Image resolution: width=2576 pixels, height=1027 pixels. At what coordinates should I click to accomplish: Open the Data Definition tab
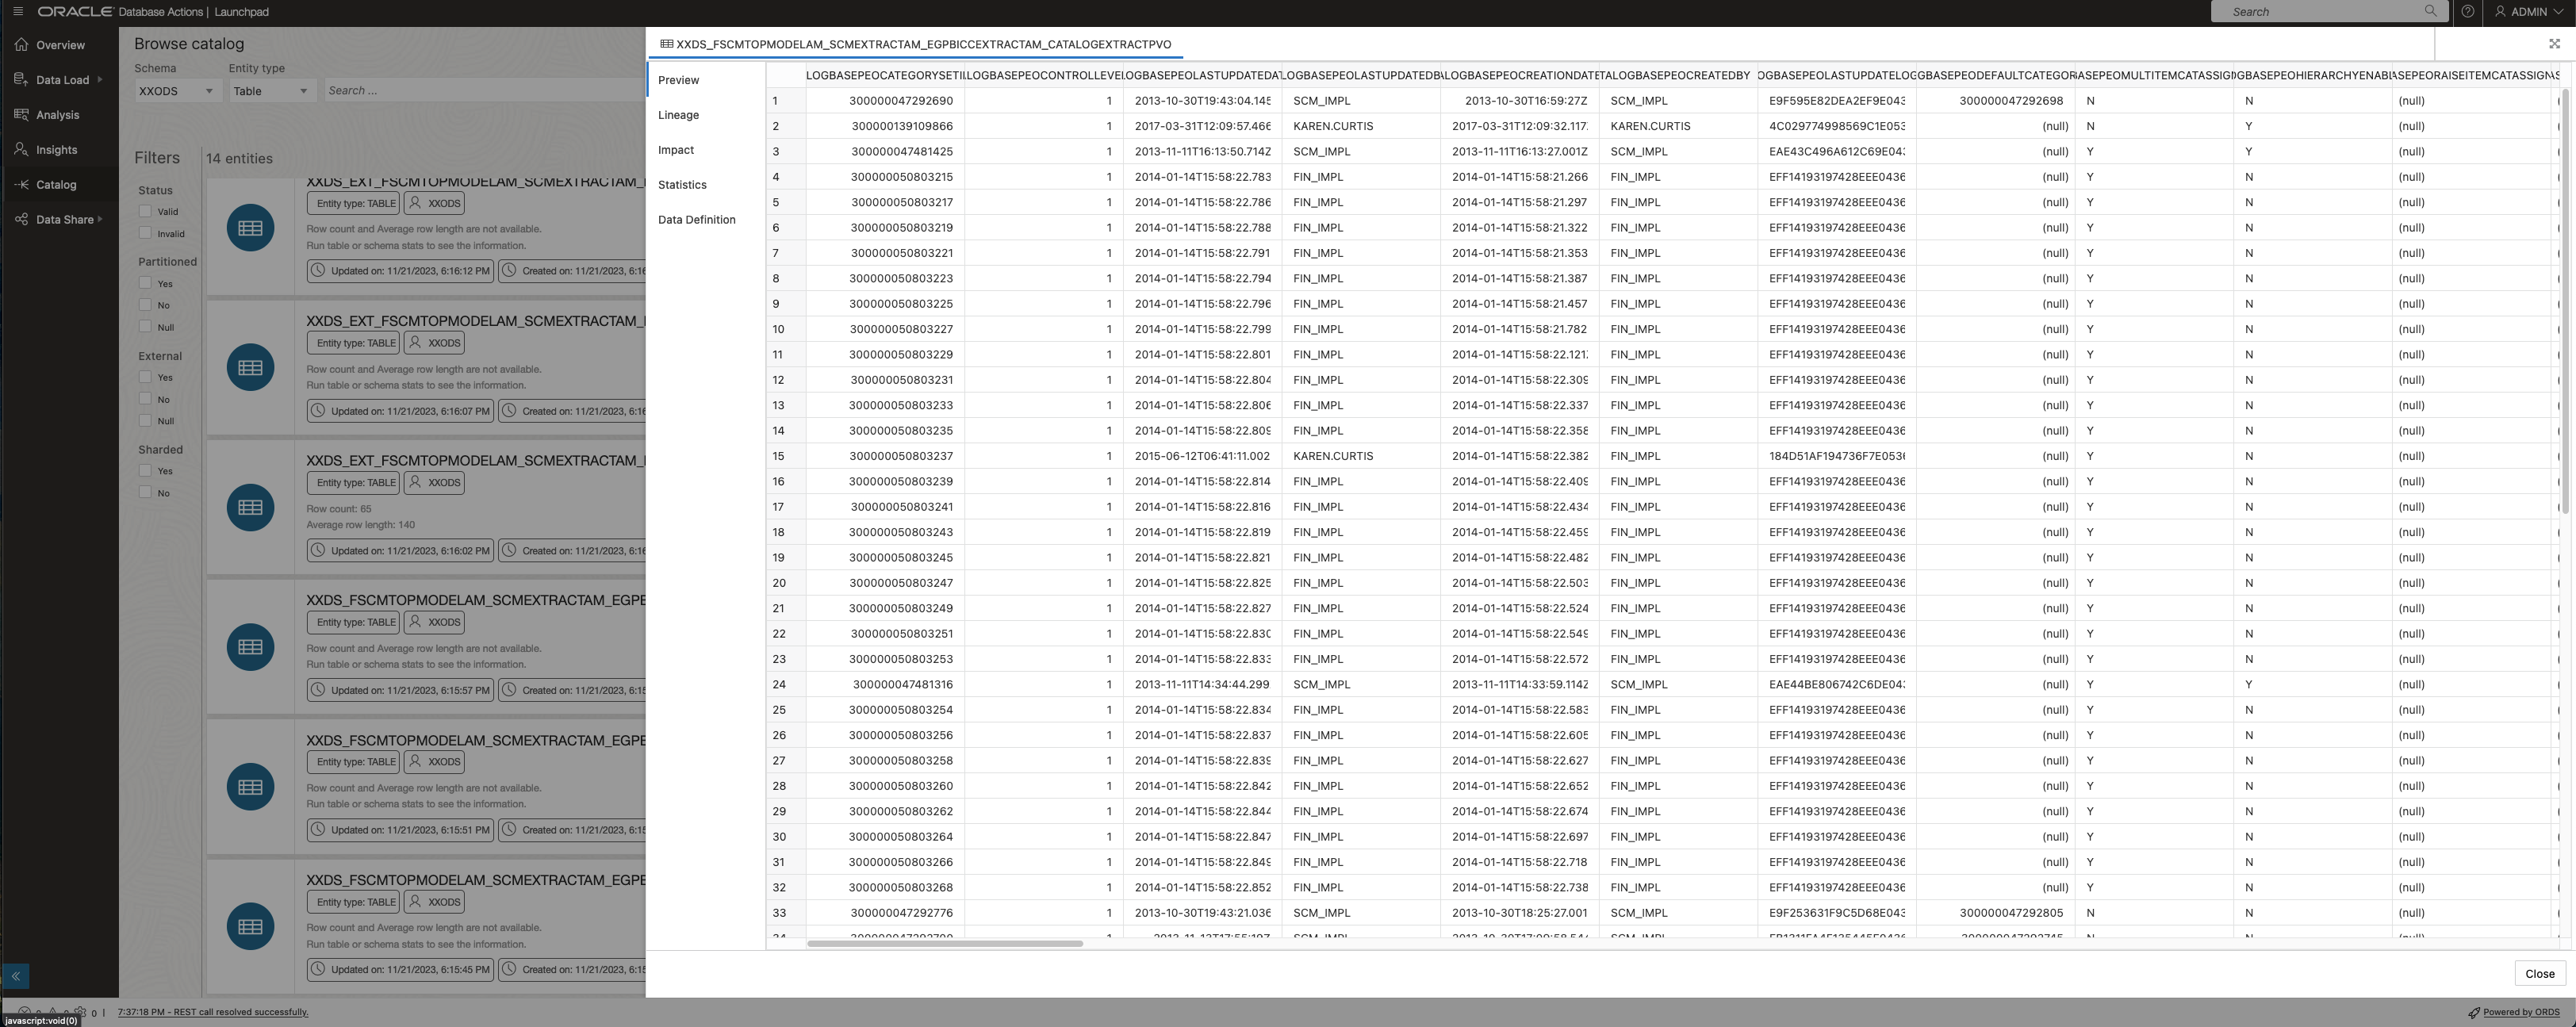697,219
